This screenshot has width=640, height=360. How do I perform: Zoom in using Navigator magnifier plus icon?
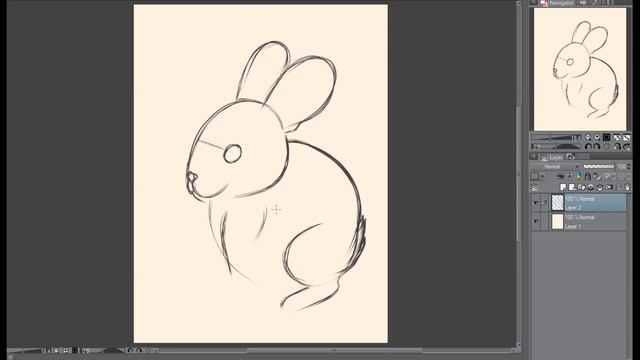click(597, 137)
